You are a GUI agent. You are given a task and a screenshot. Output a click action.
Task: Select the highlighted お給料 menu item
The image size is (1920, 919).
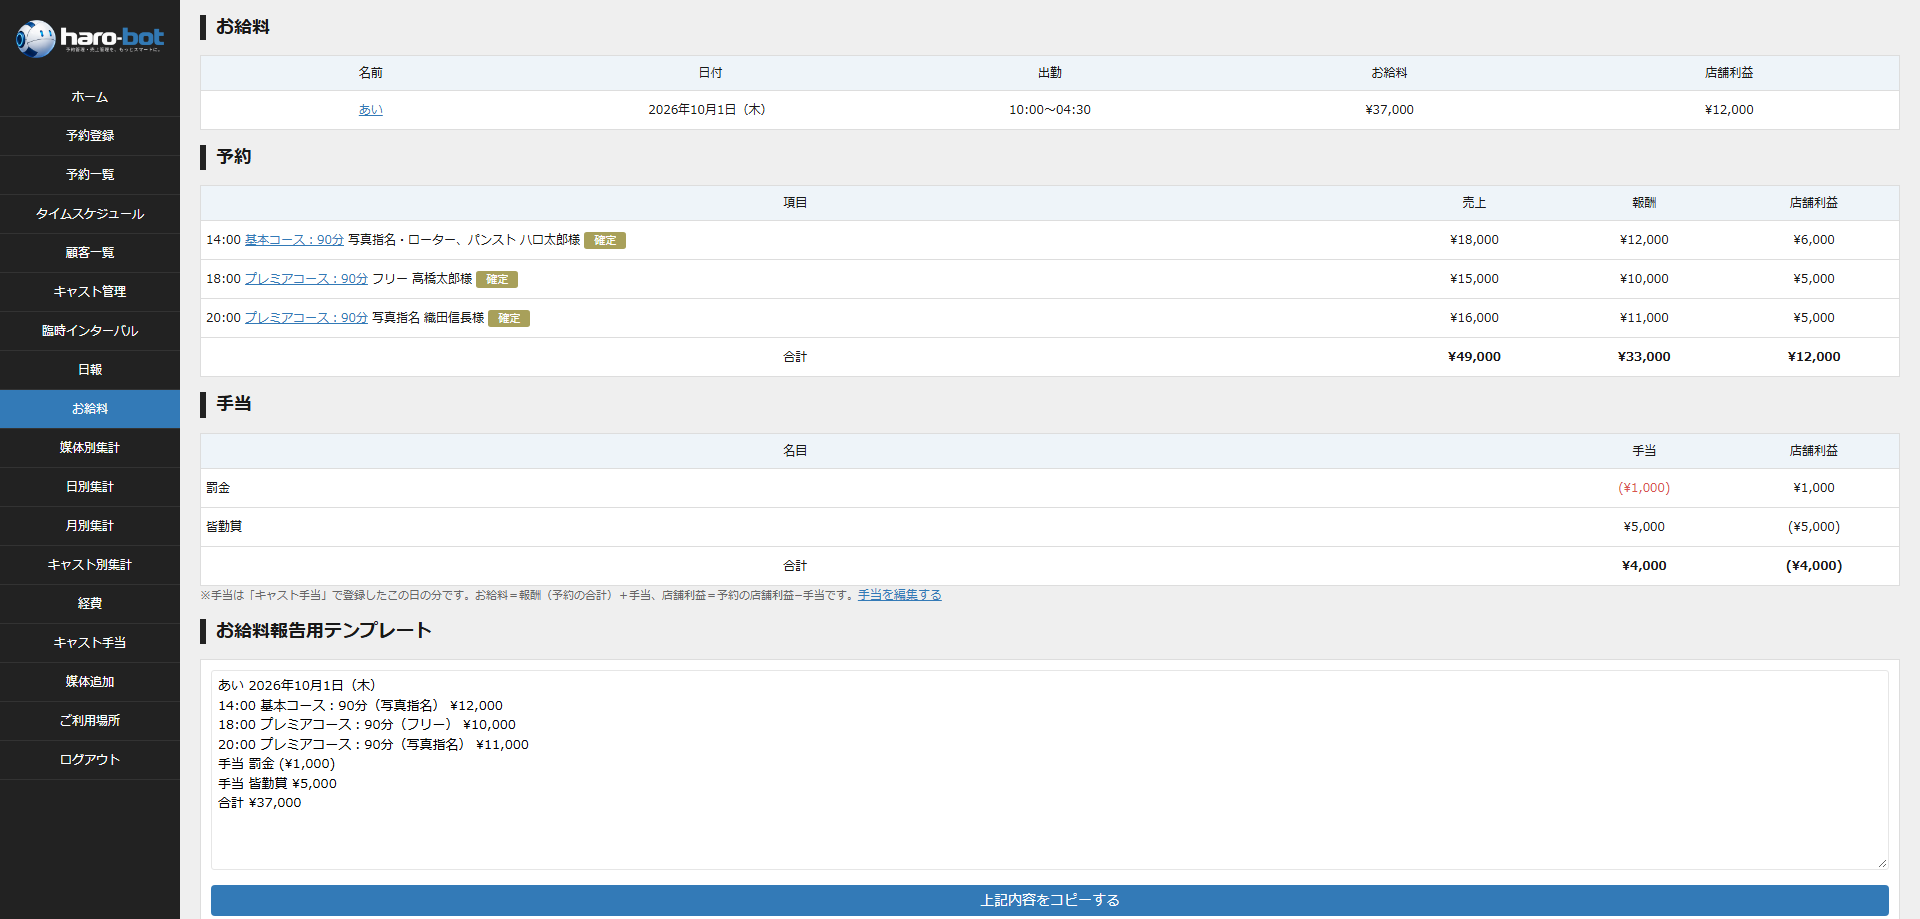point(90,409)
